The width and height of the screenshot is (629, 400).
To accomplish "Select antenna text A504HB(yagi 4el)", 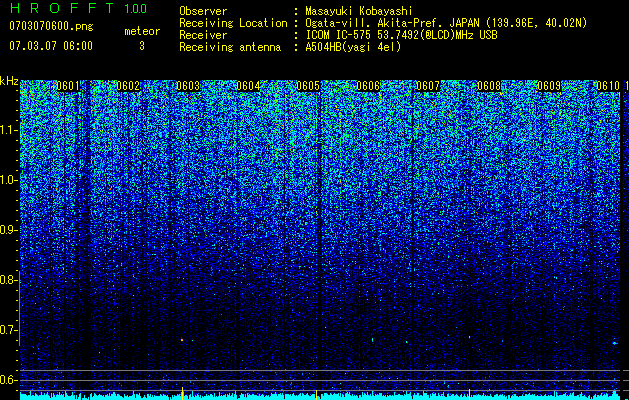I will tap(353, 47).
